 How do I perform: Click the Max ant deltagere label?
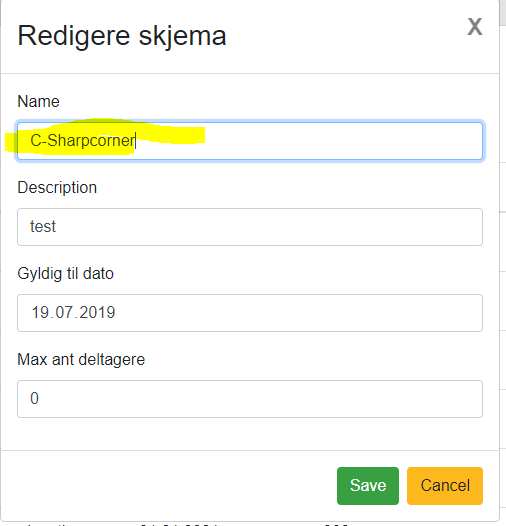pyautogui.click(x=81, y=359)
